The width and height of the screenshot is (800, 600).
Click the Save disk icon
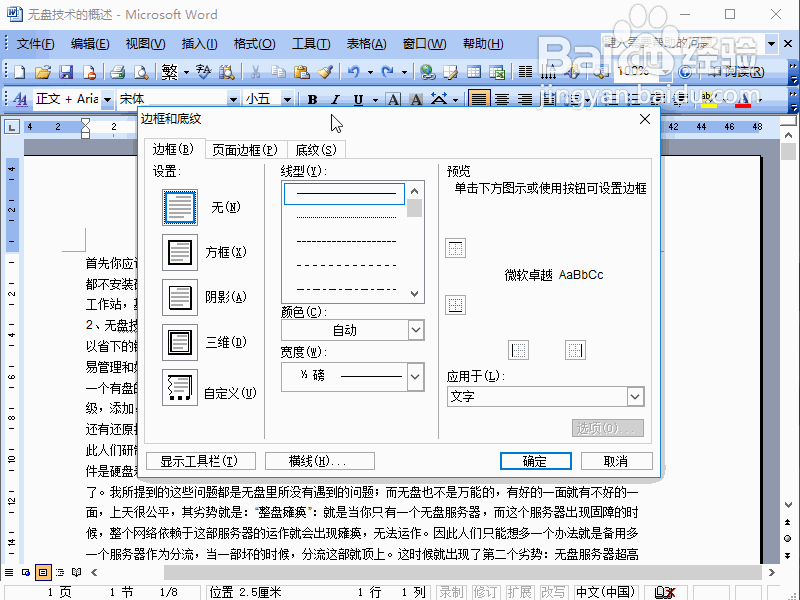(66, 72)
